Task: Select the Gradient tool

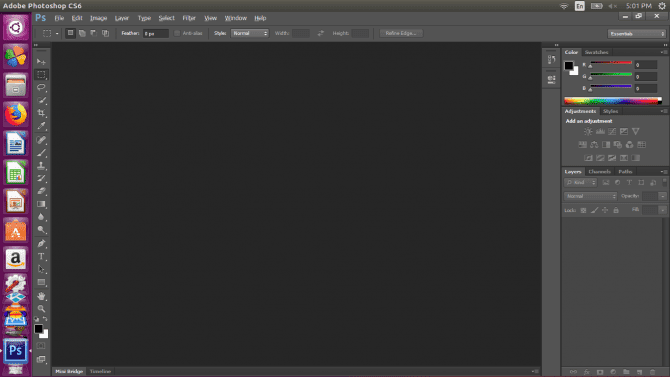Action: 41,204
